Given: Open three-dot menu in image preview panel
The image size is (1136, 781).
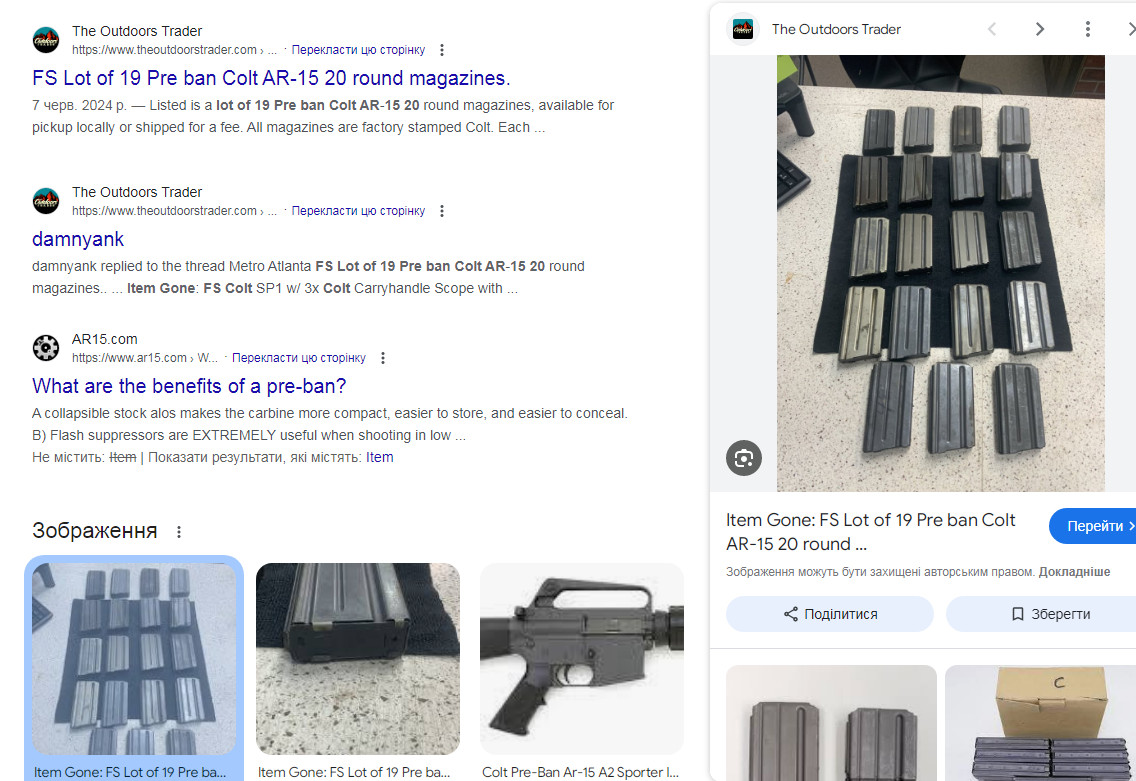Looking at the screenshot, I should 1087,29.
